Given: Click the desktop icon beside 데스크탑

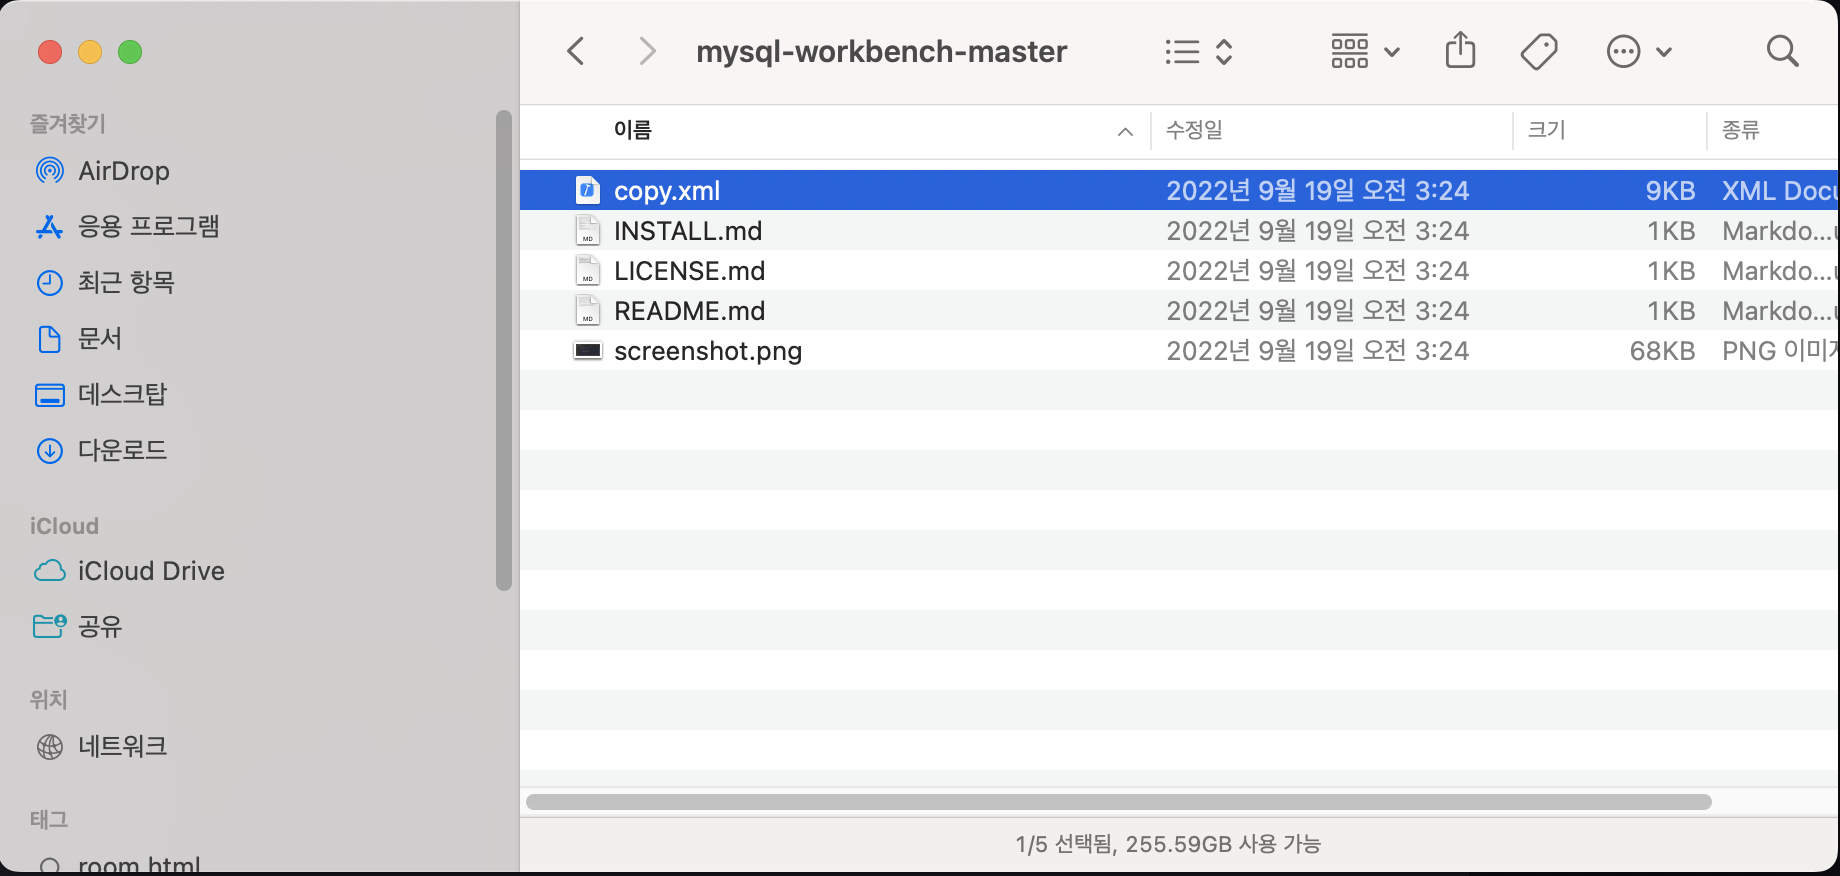Looking at the screenshot, I should [50, 395].
